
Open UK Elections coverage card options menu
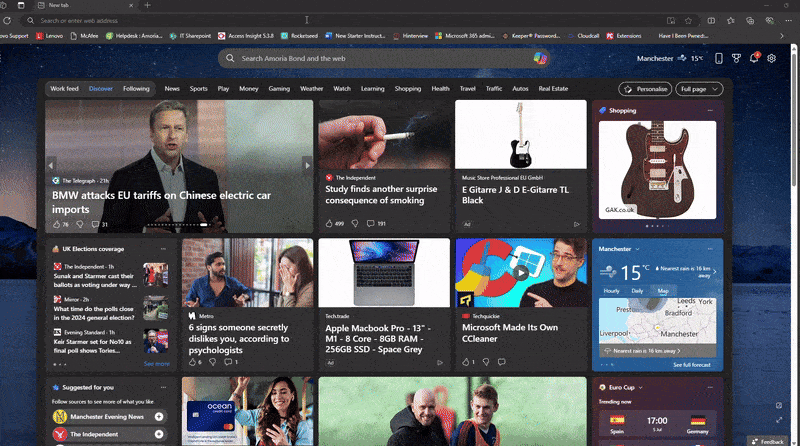coord(163,249)
